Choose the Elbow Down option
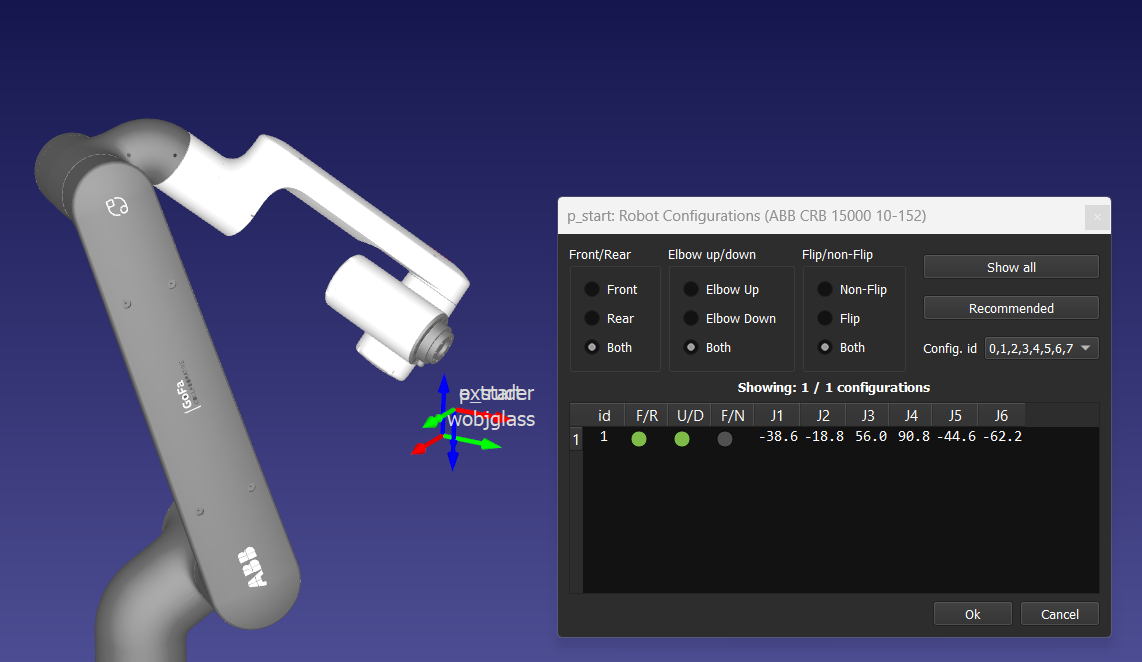This screenshot has width=1142, height=662. (691, 318)
